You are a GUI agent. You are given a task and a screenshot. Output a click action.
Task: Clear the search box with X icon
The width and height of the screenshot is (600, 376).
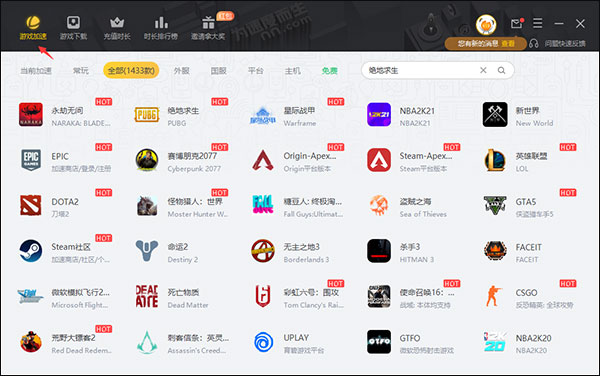pyautogui.click(x=483, y=70)
